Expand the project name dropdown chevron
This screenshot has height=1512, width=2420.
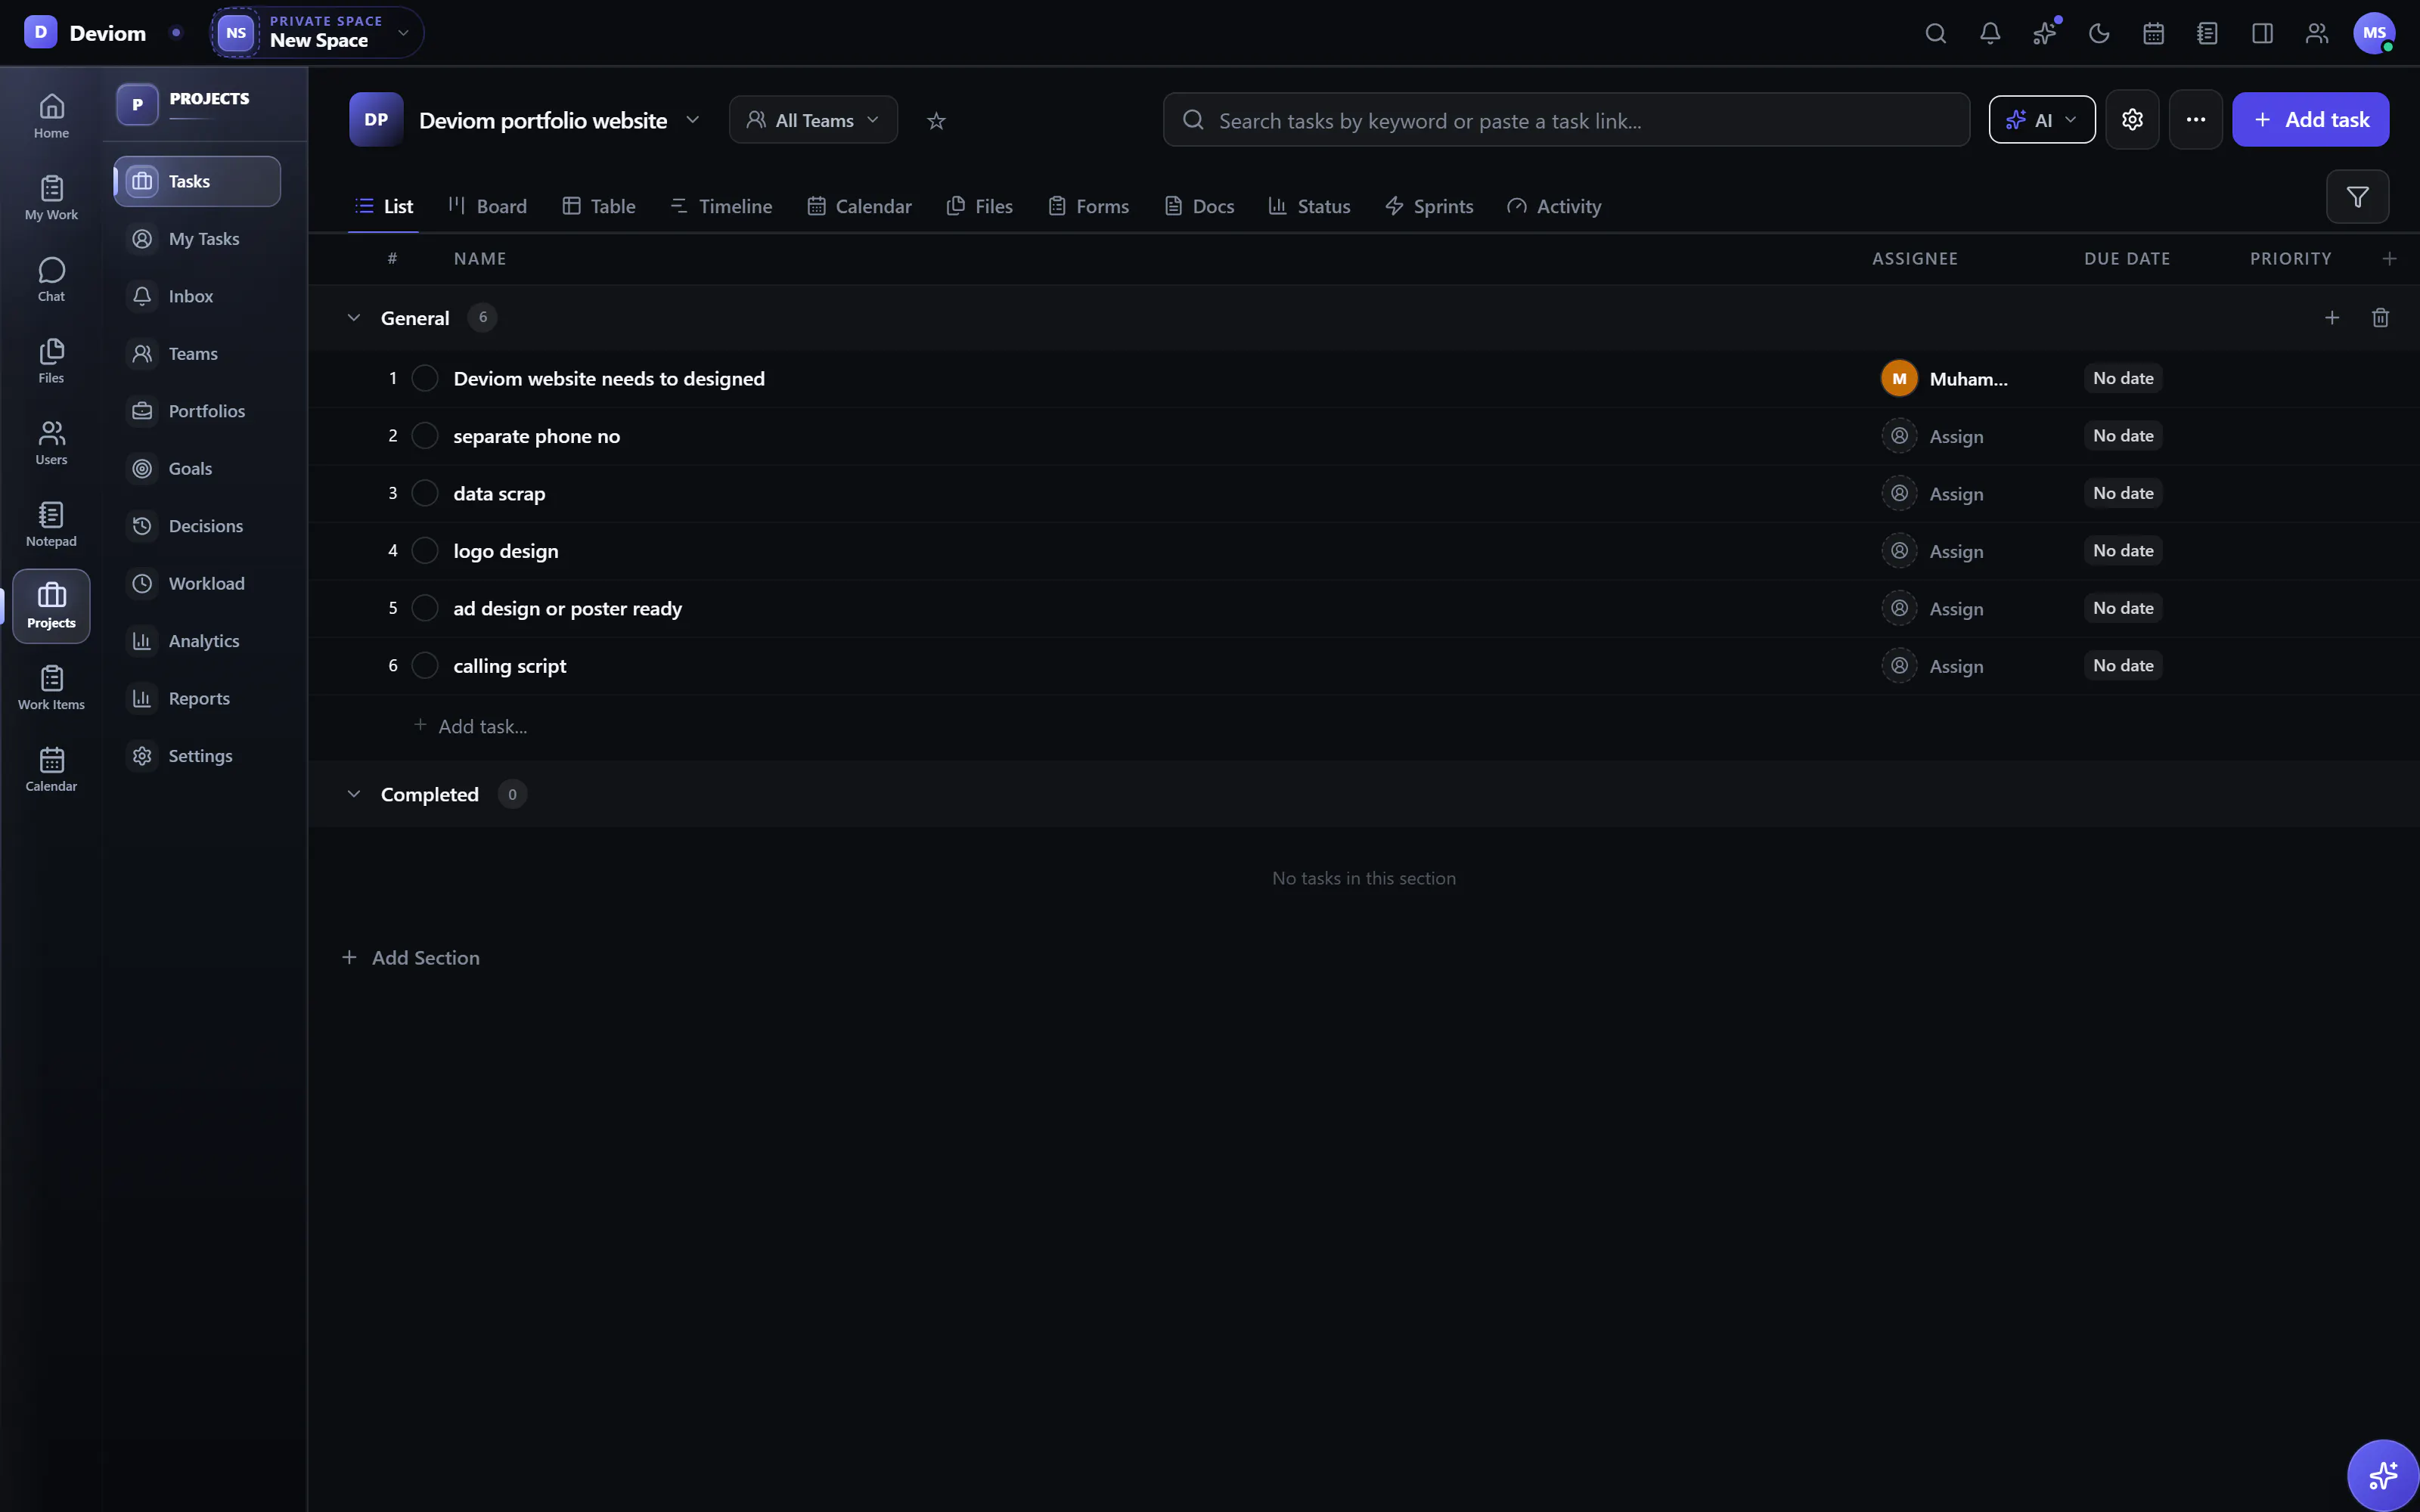tap(692, 120)
